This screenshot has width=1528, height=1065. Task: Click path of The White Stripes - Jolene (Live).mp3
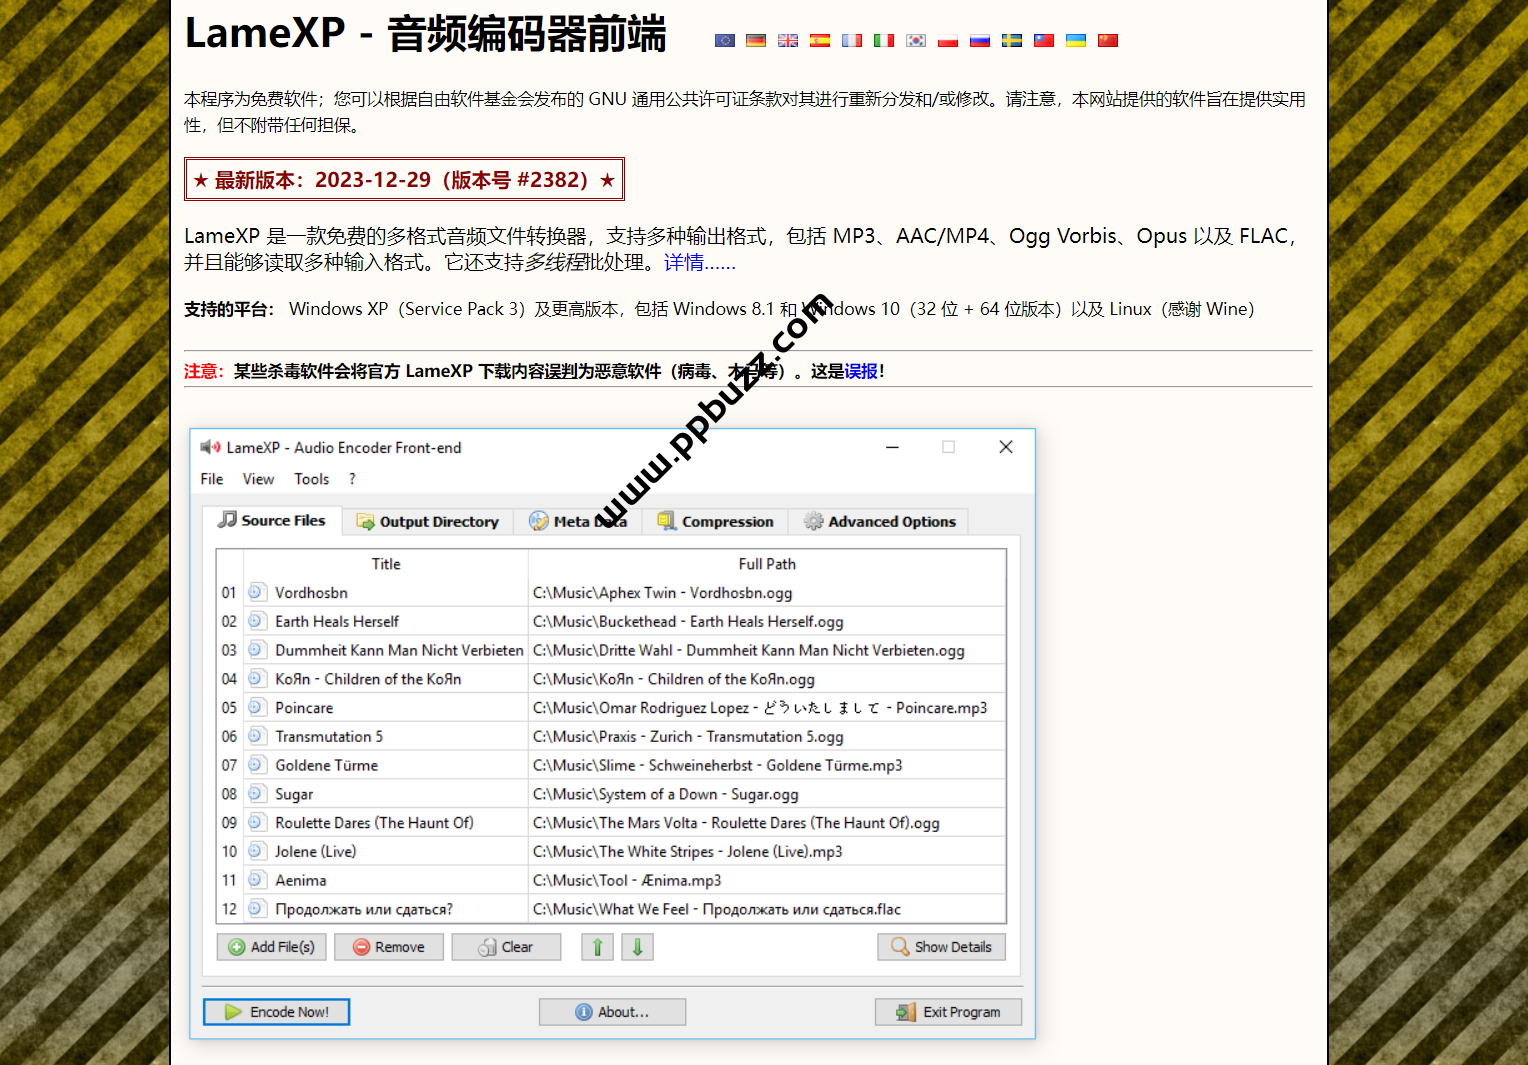pos(688,851)
